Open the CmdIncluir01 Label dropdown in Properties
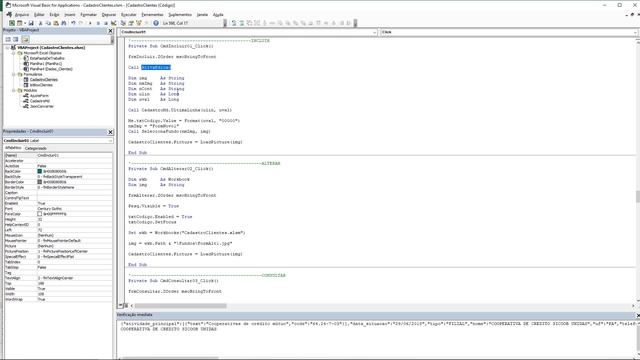The image size is (640, 360). coord(110,140)
